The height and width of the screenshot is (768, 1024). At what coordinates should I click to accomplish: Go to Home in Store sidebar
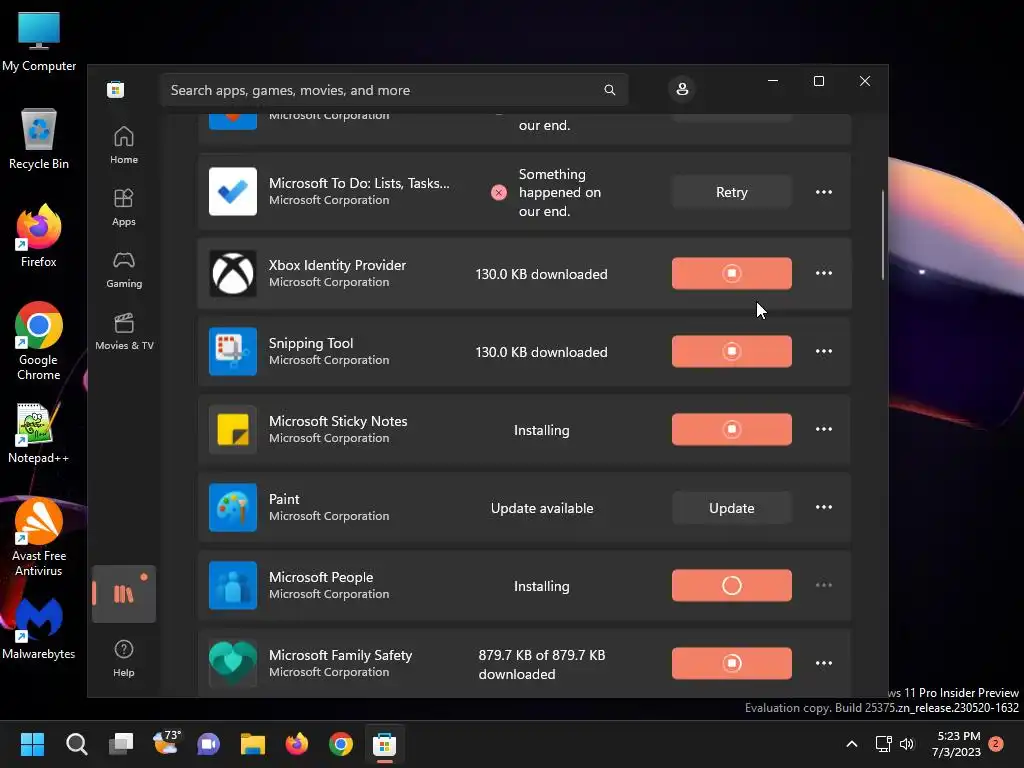(x=123, y=145)
